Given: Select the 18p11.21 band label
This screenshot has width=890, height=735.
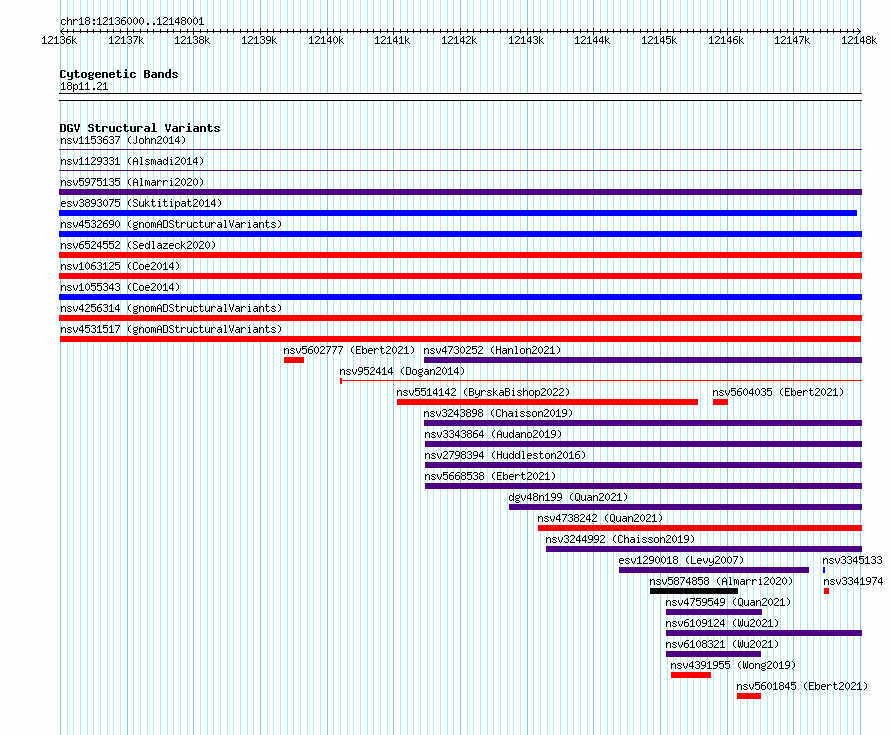Looking at the screenshot, I should tap(84, 86).
